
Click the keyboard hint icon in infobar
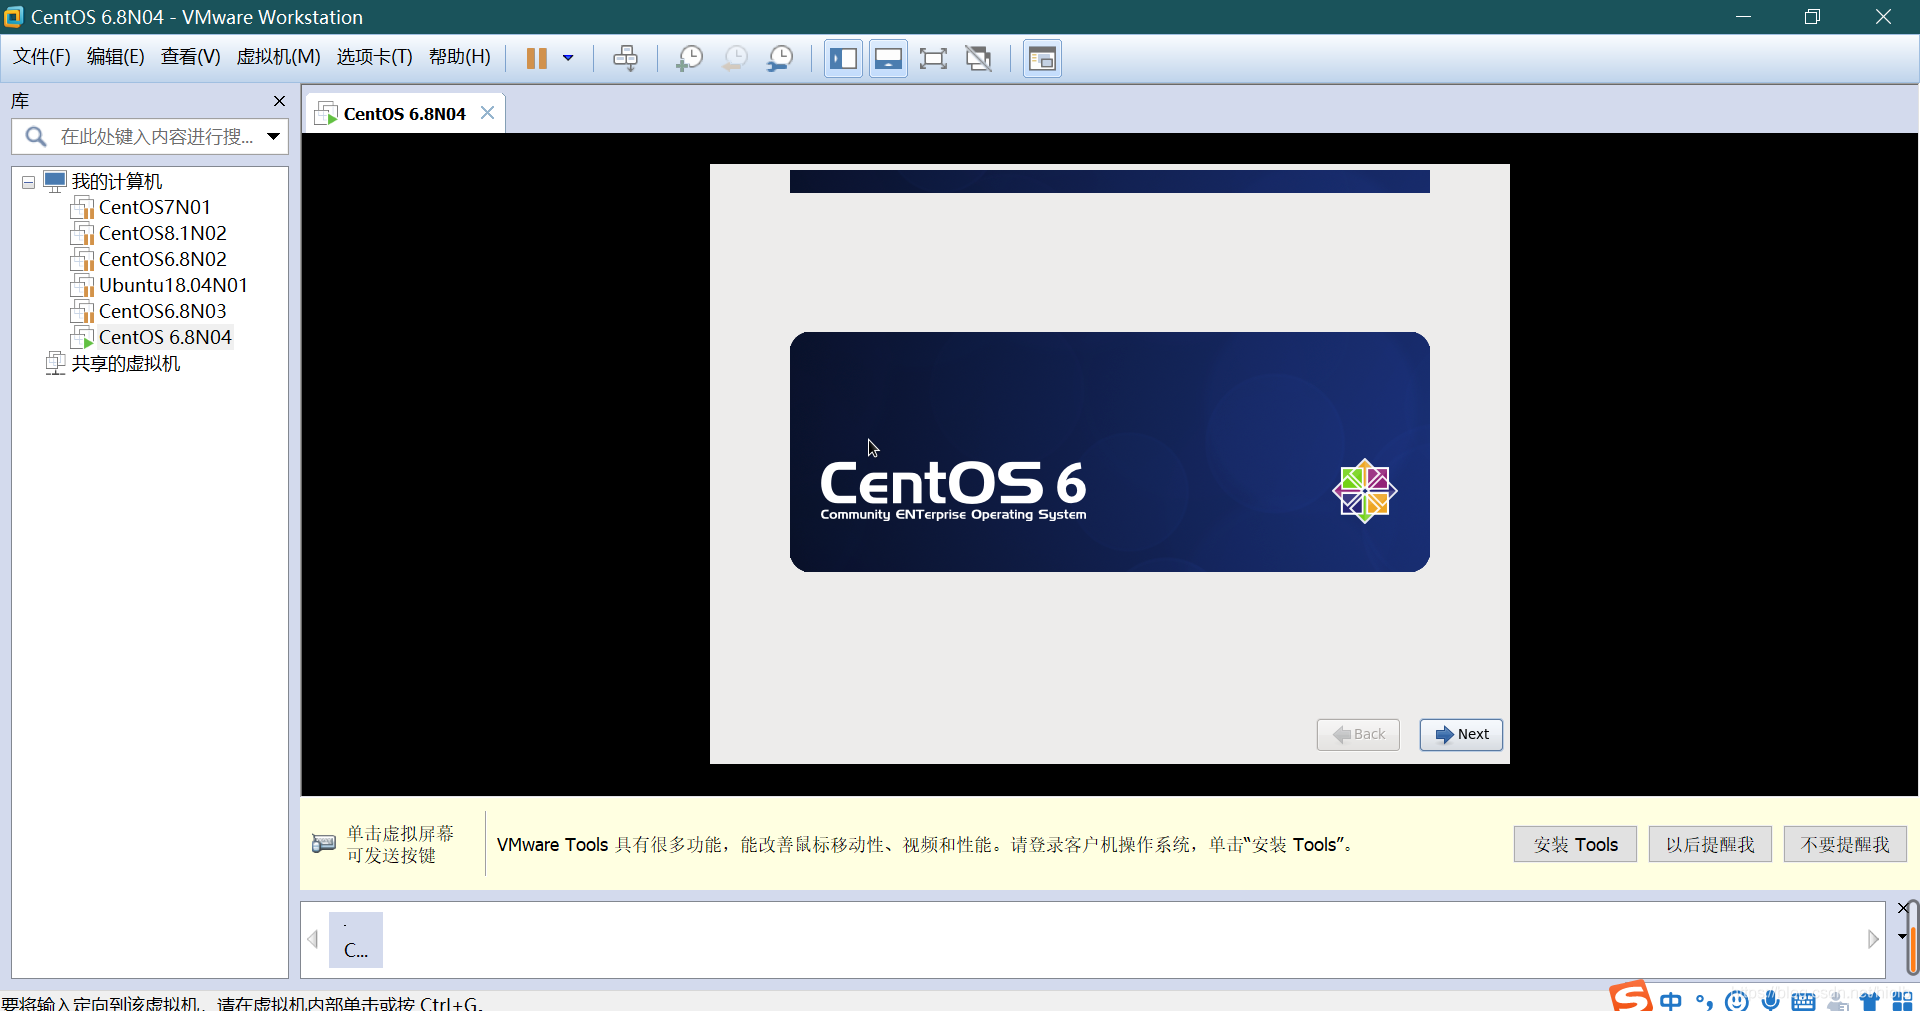pyautogui.click(x=323, y=843)
